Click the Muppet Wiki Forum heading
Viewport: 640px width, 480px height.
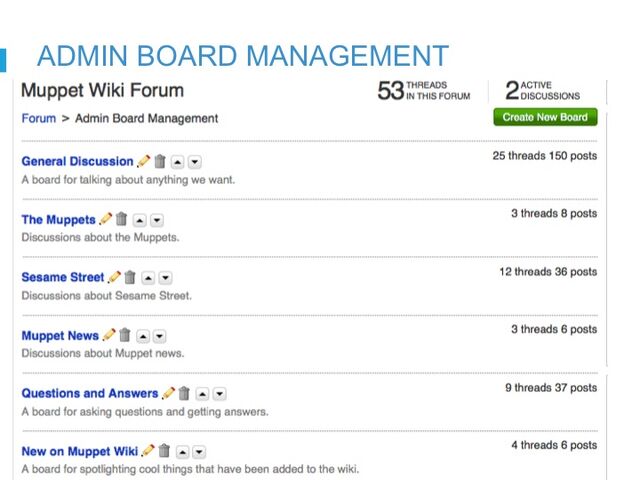(x=102, y=90)
